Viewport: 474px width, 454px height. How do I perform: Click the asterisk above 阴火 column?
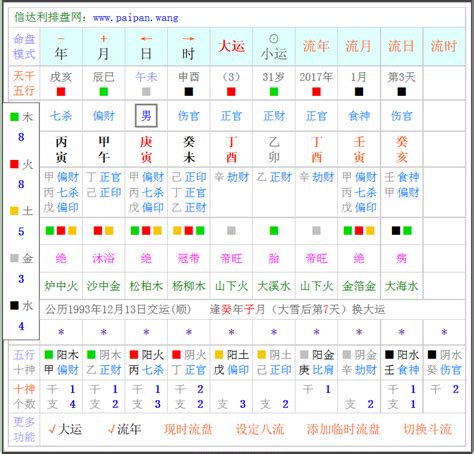click(189, 332)
